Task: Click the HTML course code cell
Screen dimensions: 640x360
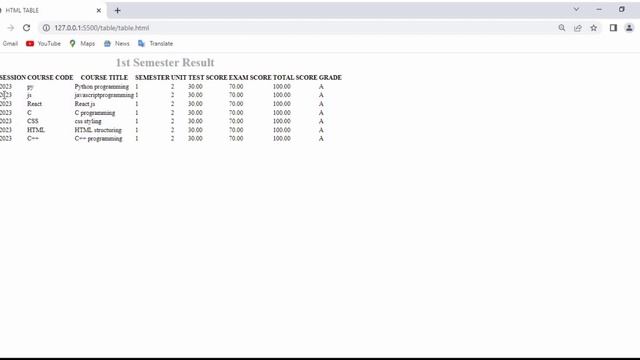Action: [36, 130]
